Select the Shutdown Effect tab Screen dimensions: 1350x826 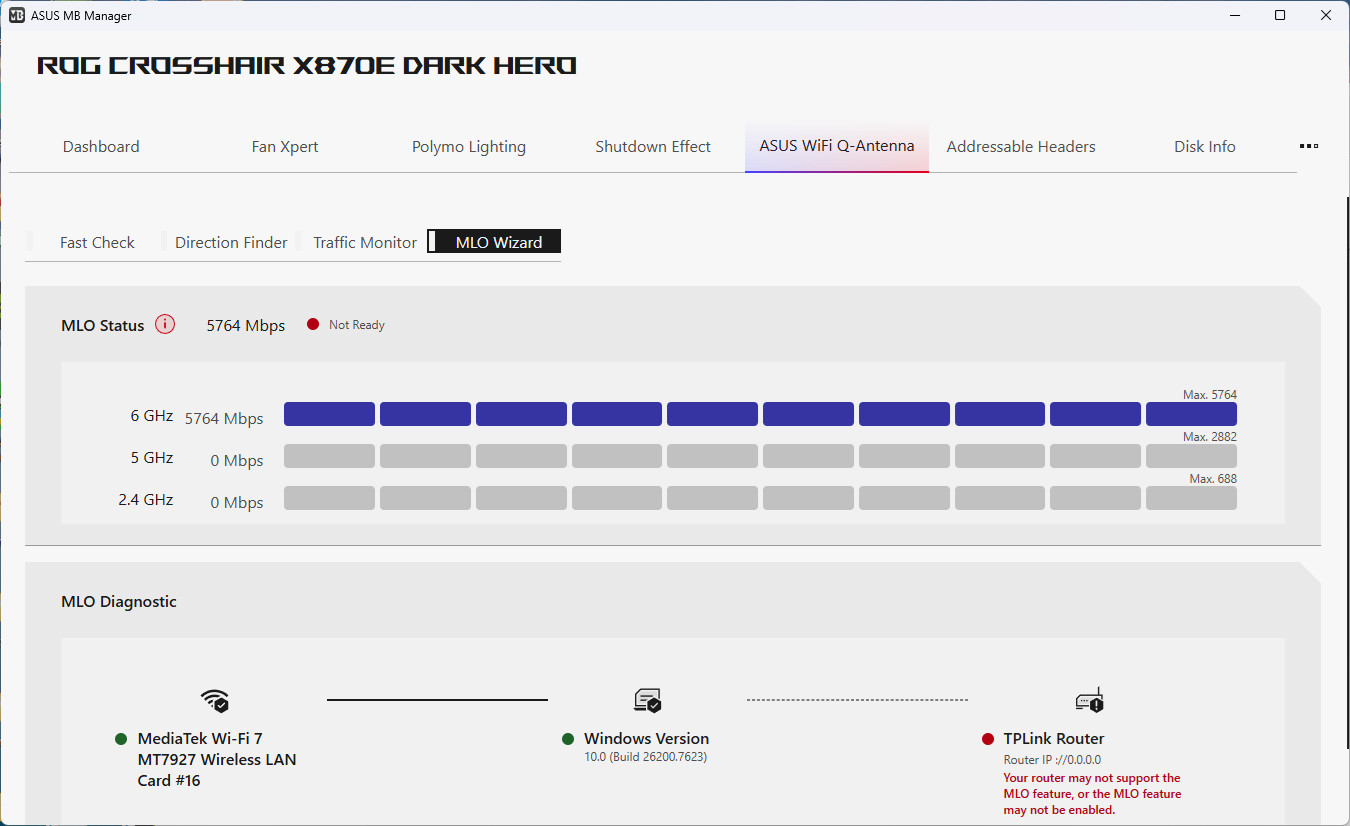tap(653, 146)
